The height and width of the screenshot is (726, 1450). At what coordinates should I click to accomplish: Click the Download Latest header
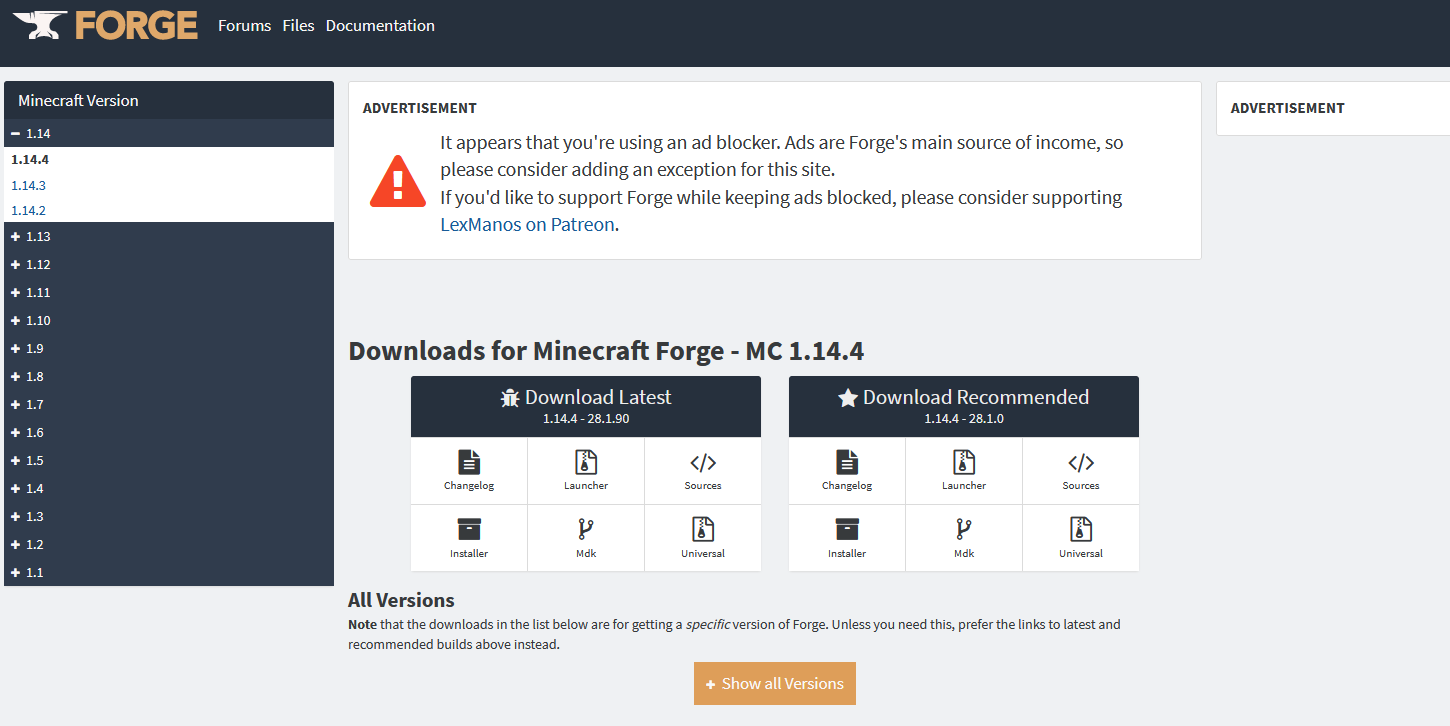(x=586, y=406)
